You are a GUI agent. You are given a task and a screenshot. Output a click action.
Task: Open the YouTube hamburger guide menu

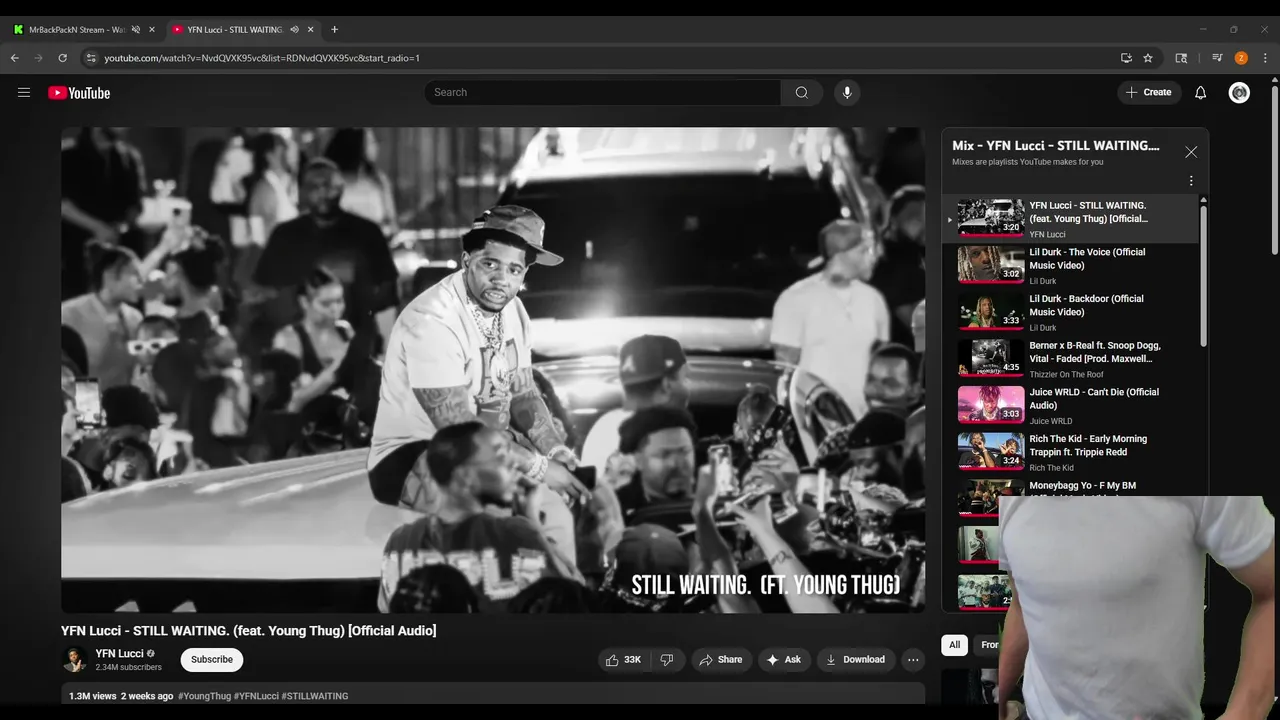coord(24,93)
